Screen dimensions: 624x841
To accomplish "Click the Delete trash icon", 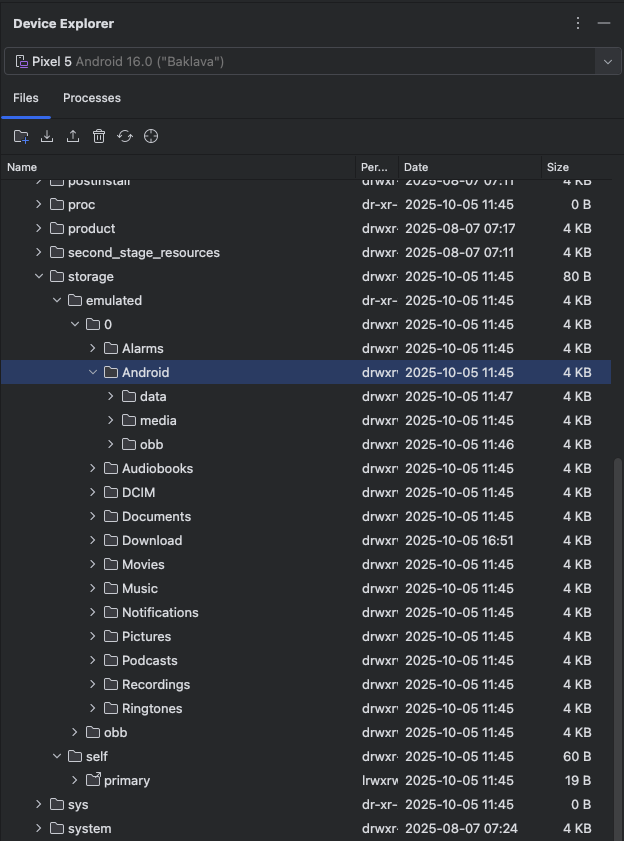I will pyautogui.click(x=99, y=136).
